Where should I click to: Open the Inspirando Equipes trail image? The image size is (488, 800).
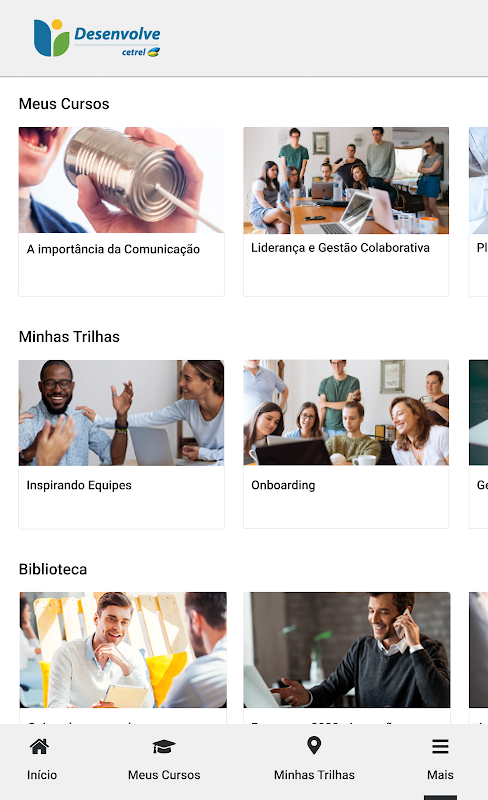(121, 413)
